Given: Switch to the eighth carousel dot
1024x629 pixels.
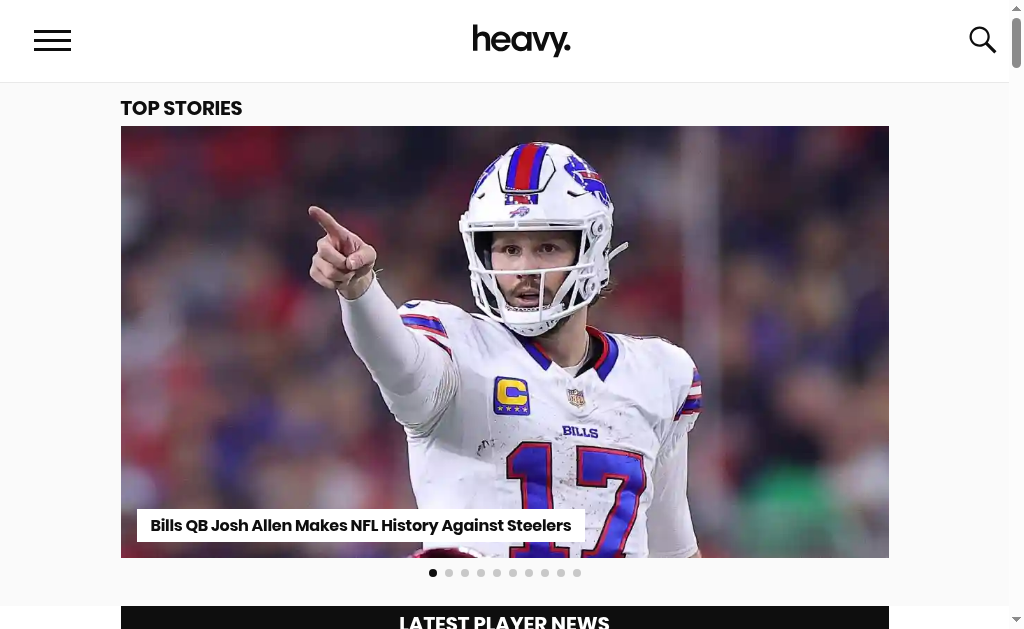Looking at the screenshot, I should point(545,573).
